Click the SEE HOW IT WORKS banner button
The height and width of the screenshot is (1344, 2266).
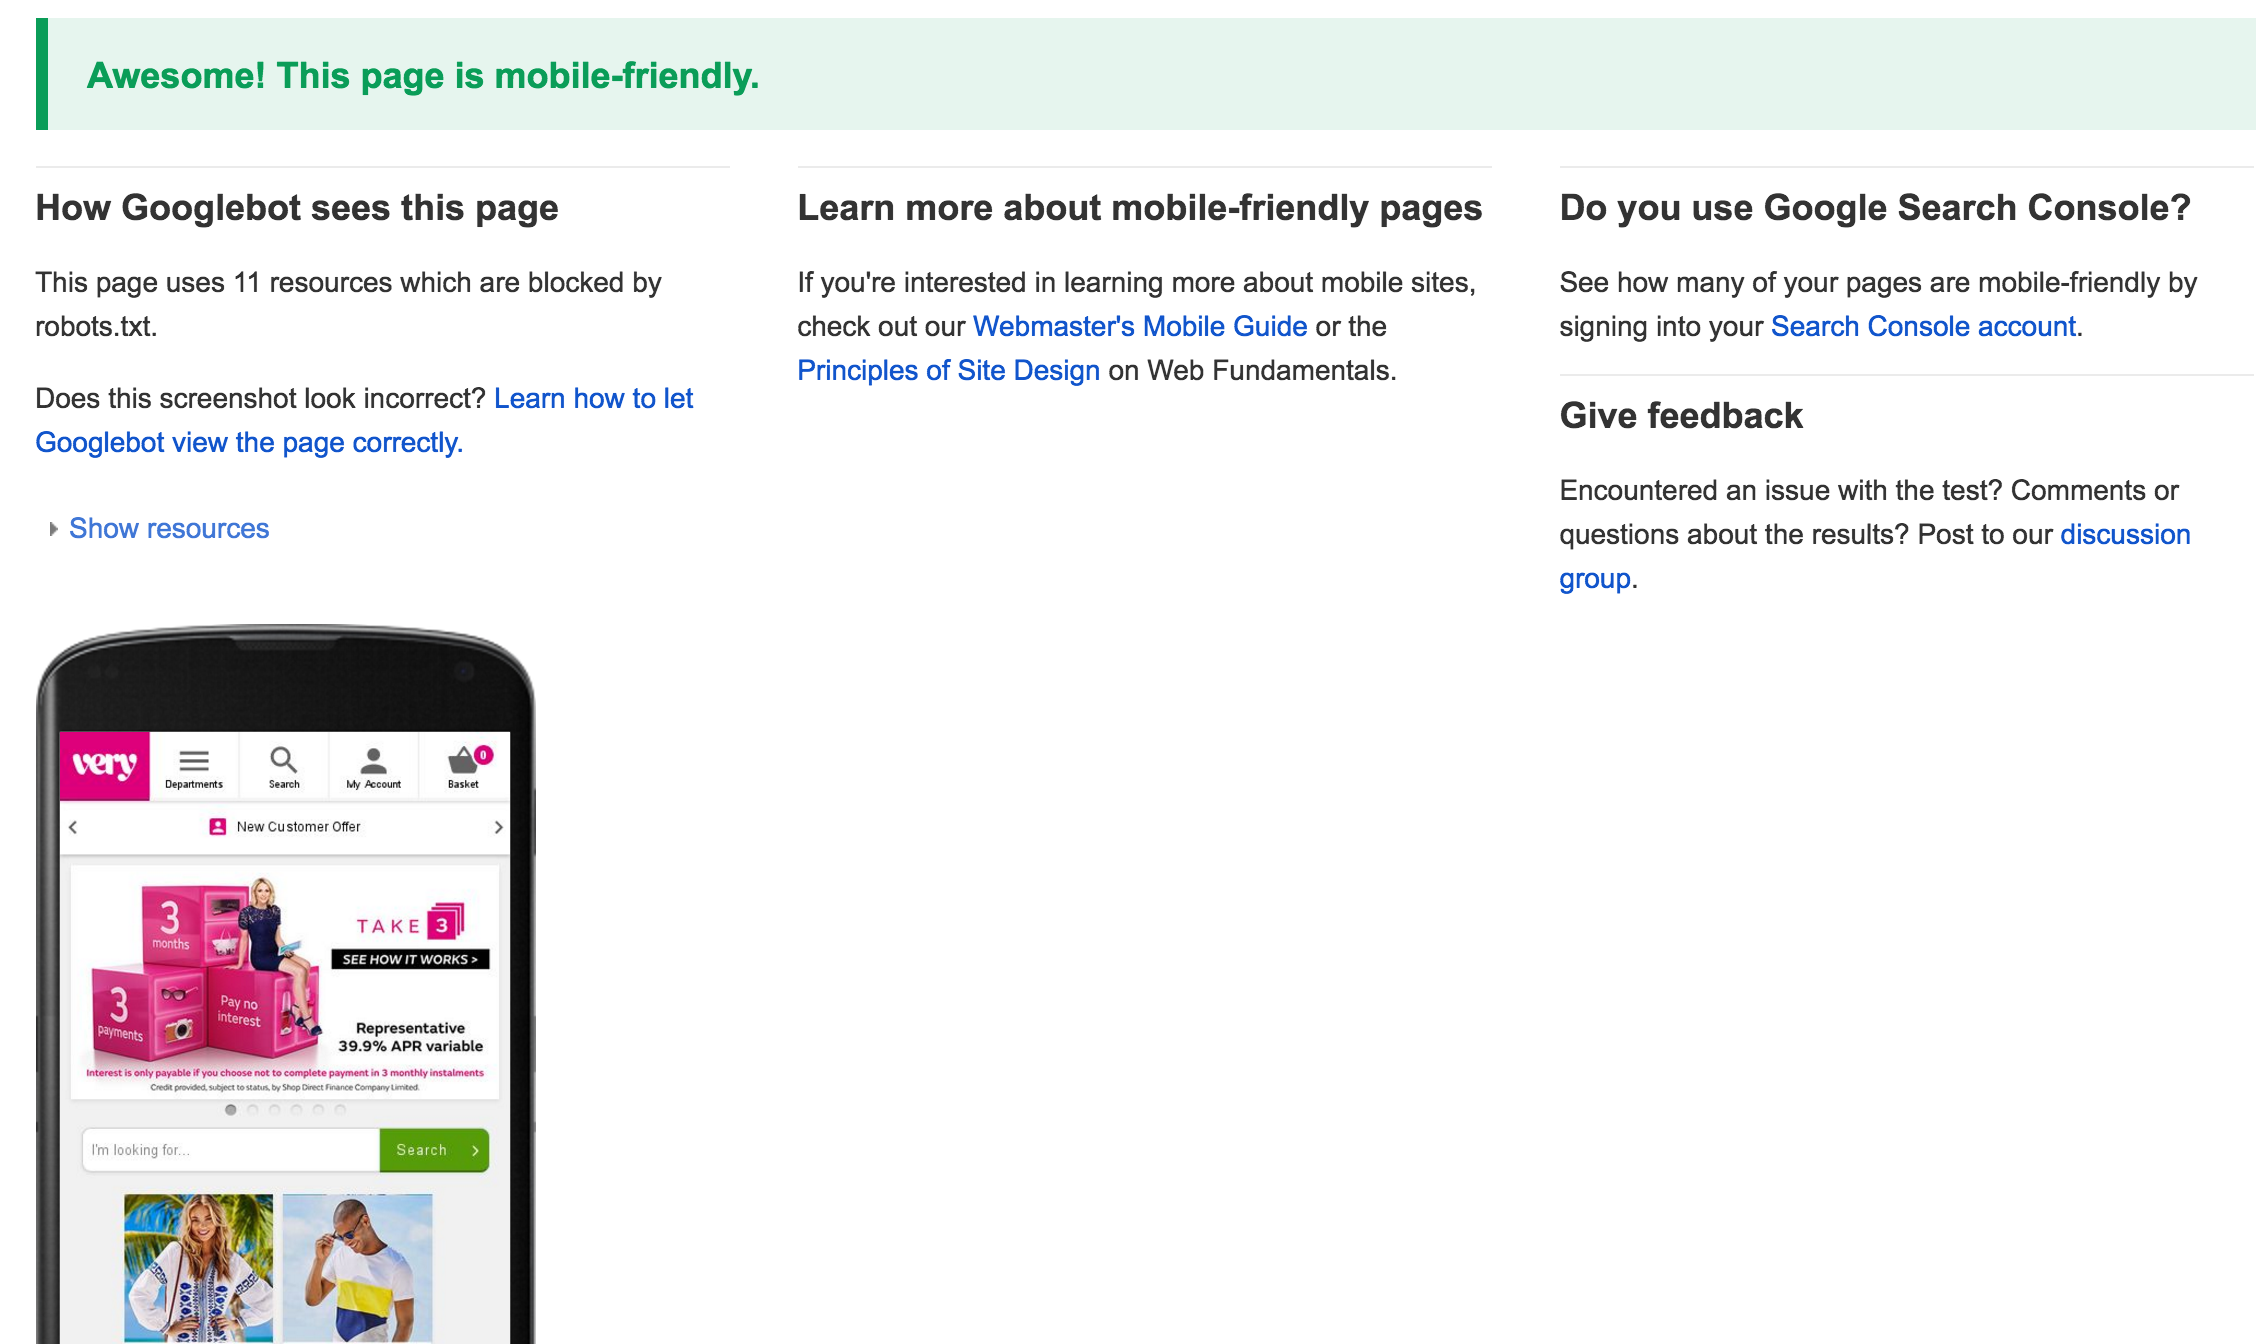pyautogui.click(x=410, y=959)
